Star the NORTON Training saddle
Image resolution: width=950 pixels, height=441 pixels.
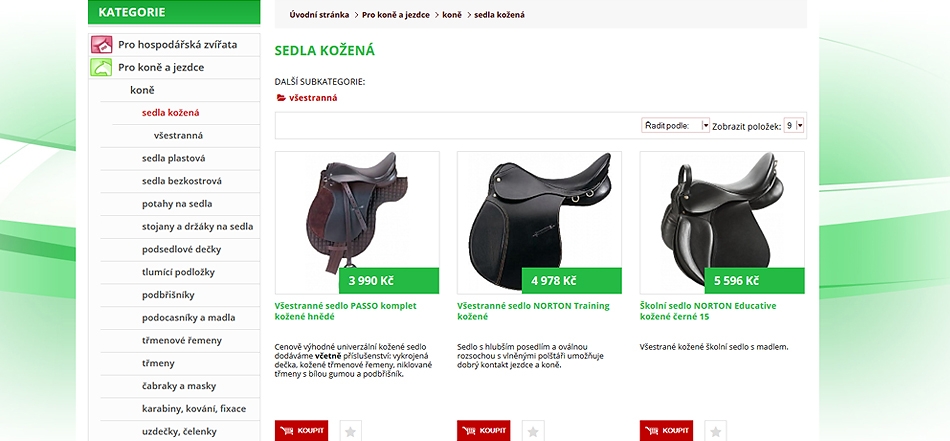(x=533, y=431)
